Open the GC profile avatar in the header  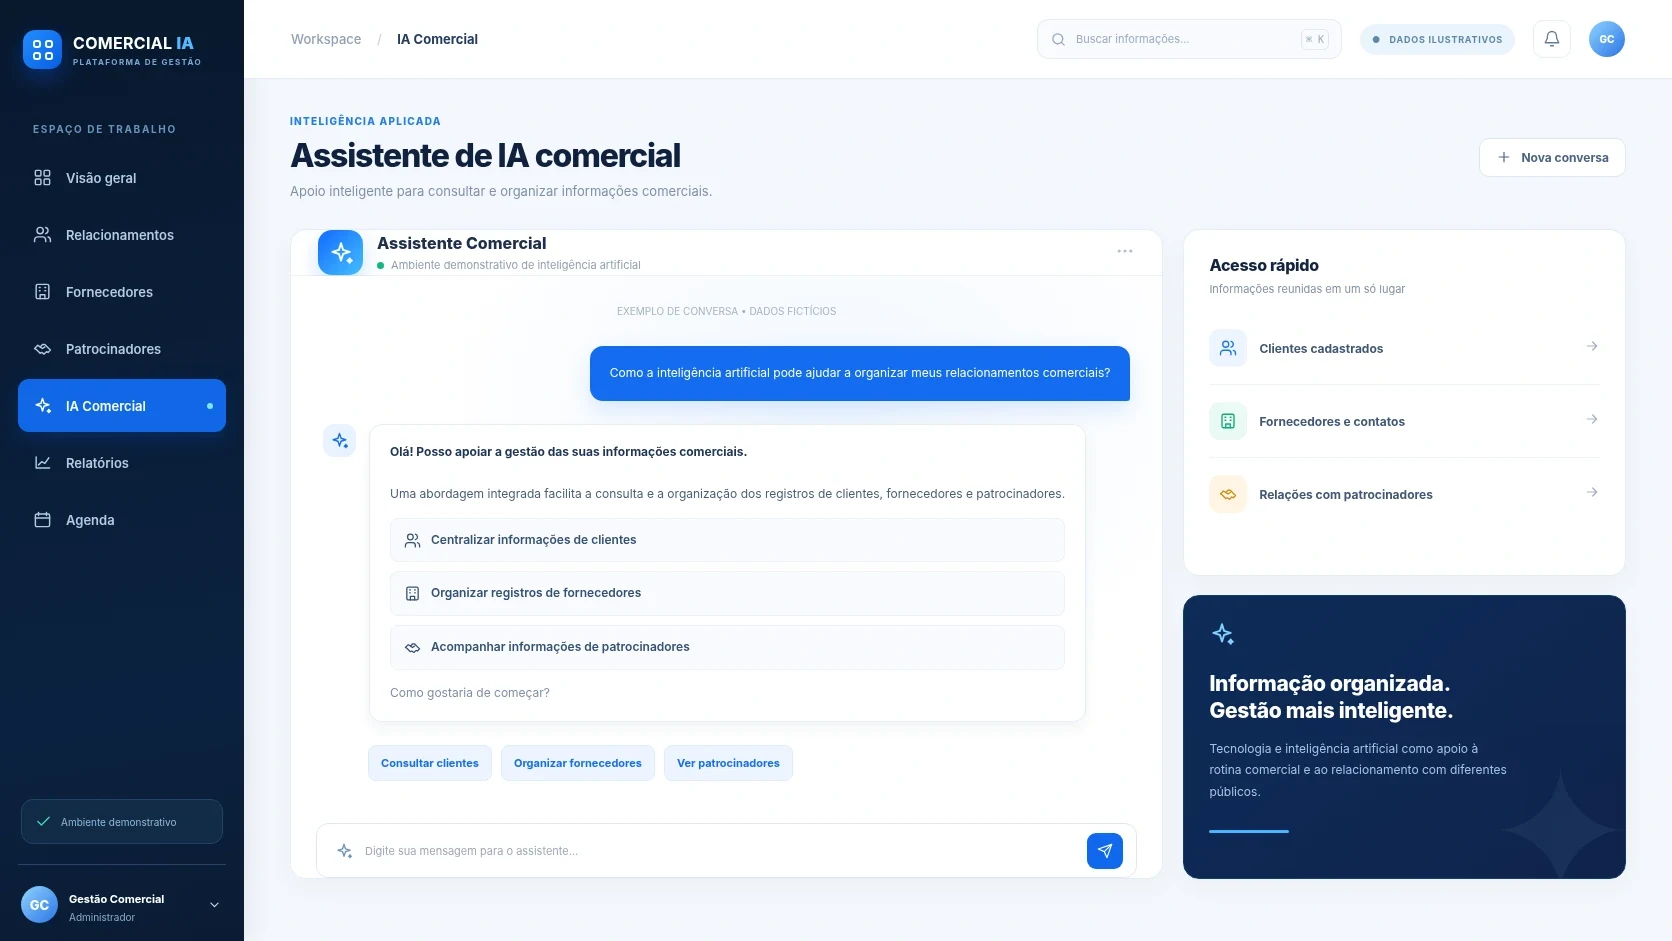click(x=1607, y=39)
